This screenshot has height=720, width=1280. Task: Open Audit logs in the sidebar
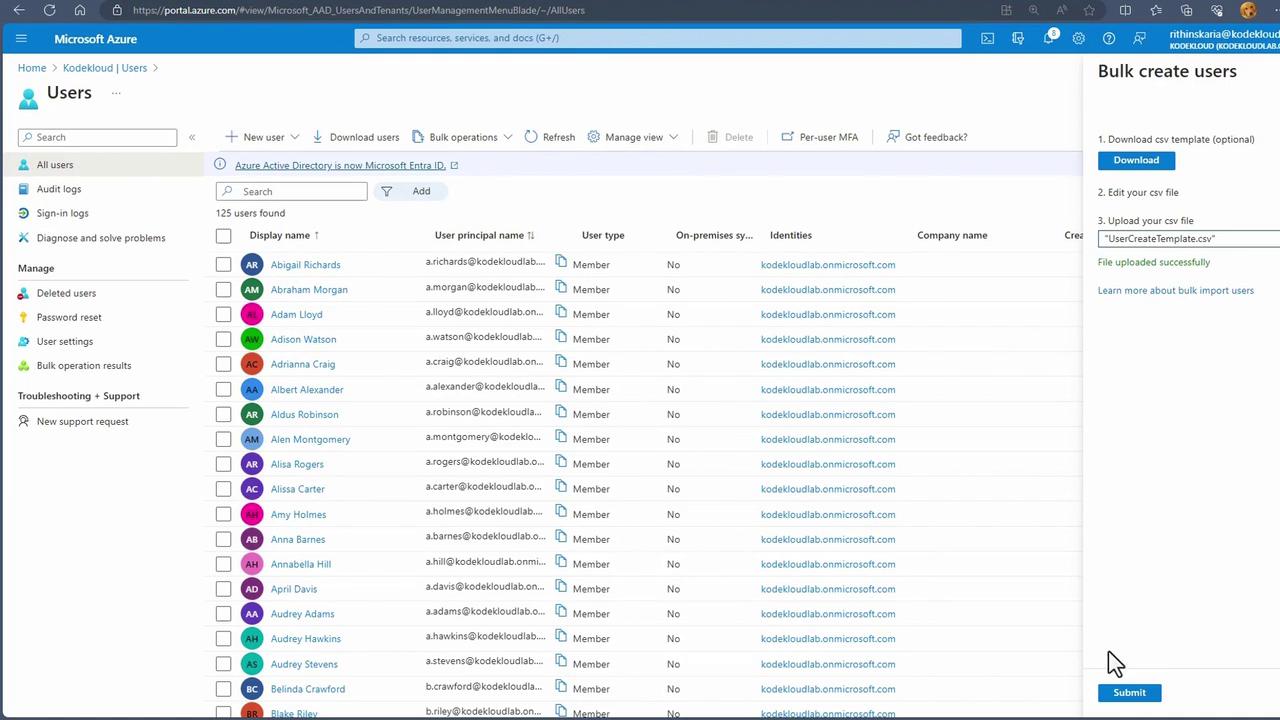59,189
